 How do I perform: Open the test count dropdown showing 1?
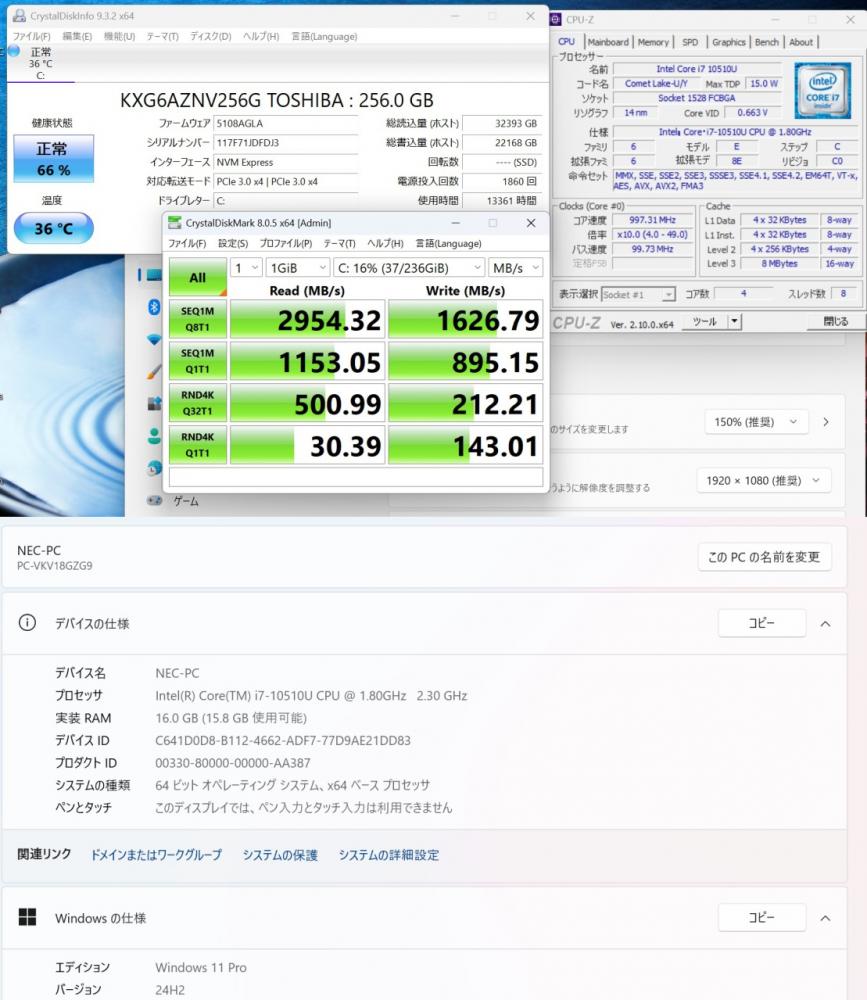(247, 268)
